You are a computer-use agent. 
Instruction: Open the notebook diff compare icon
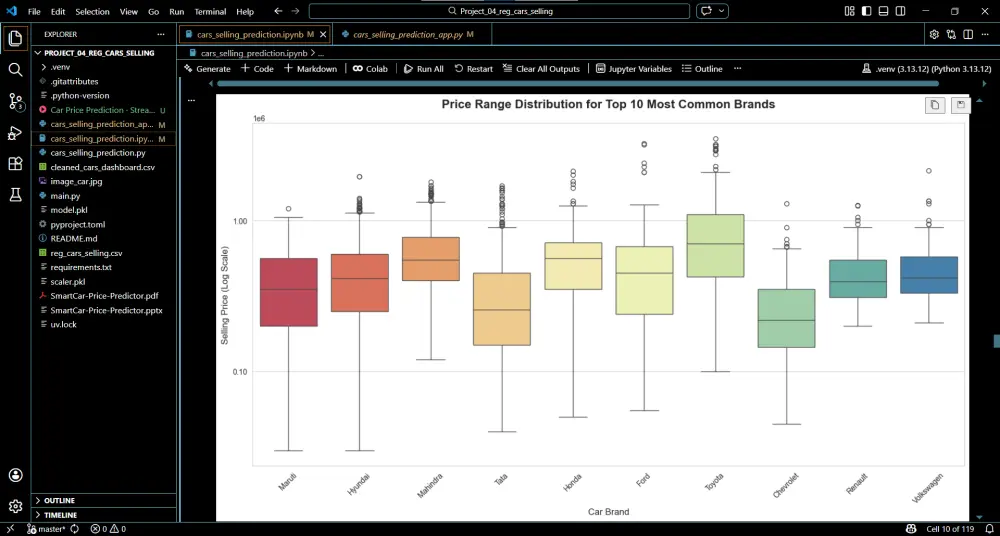[x=952, y=34]
